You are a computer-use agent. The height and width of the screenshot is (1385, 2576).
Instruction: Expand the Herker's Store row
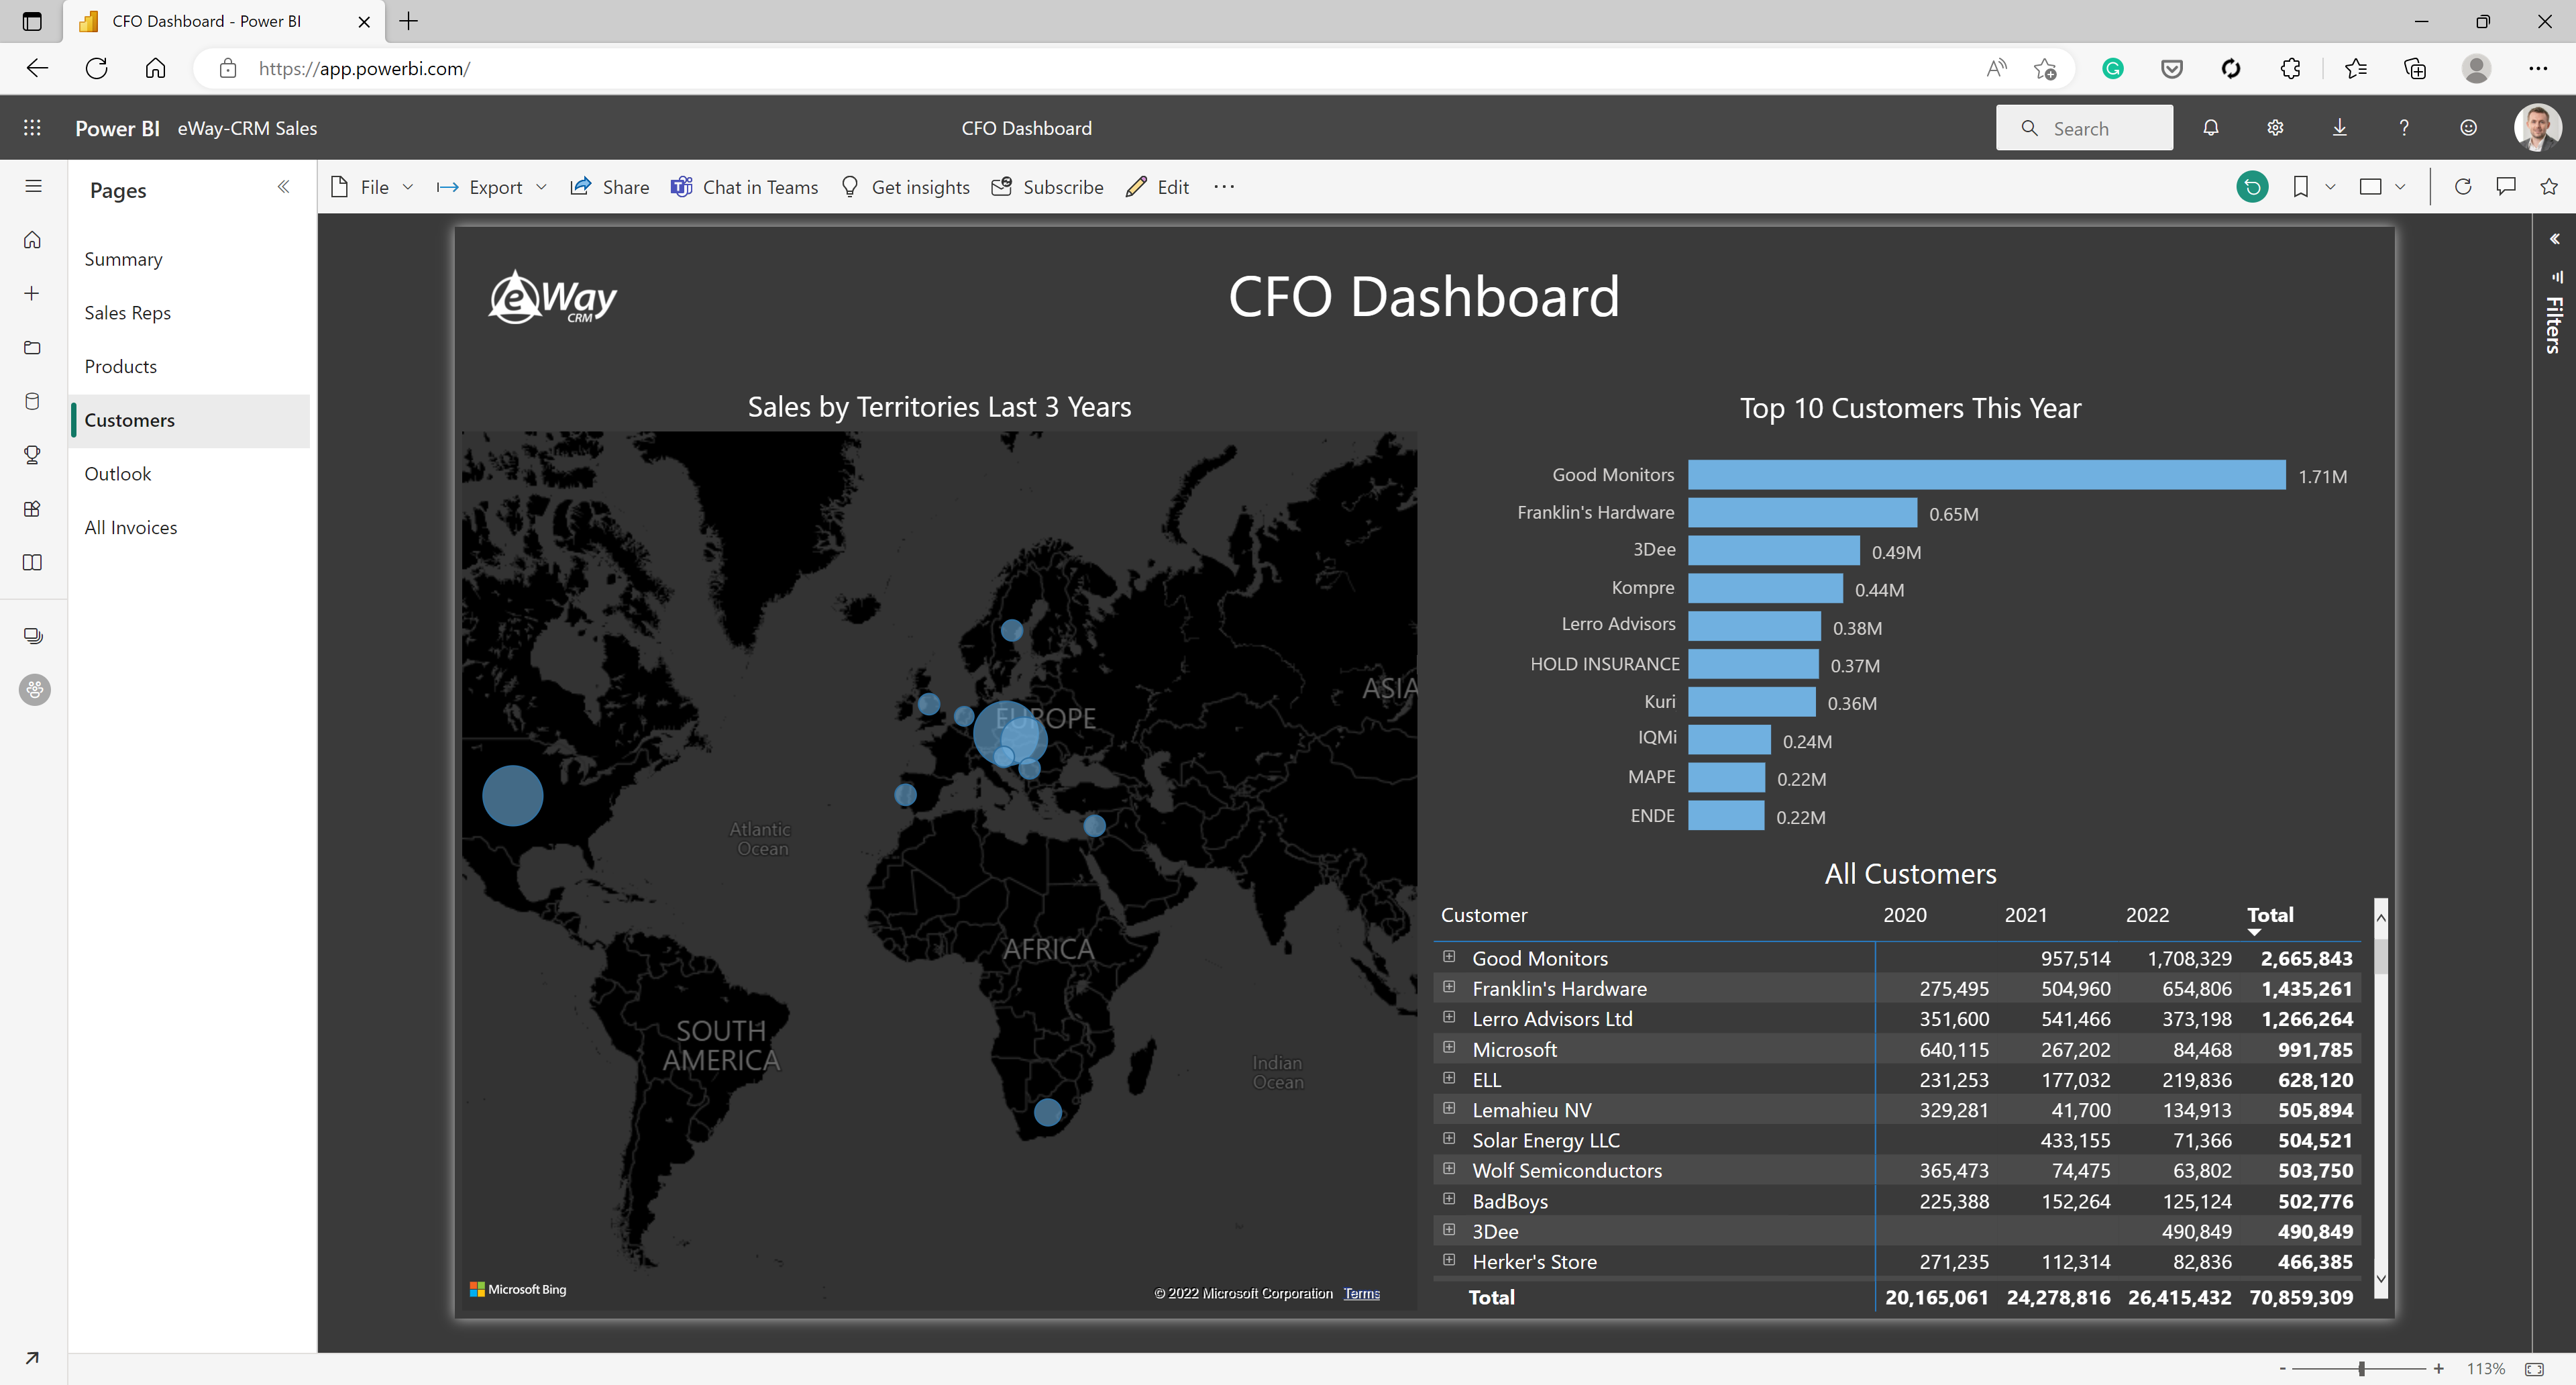click(x=1449, y=1260)
